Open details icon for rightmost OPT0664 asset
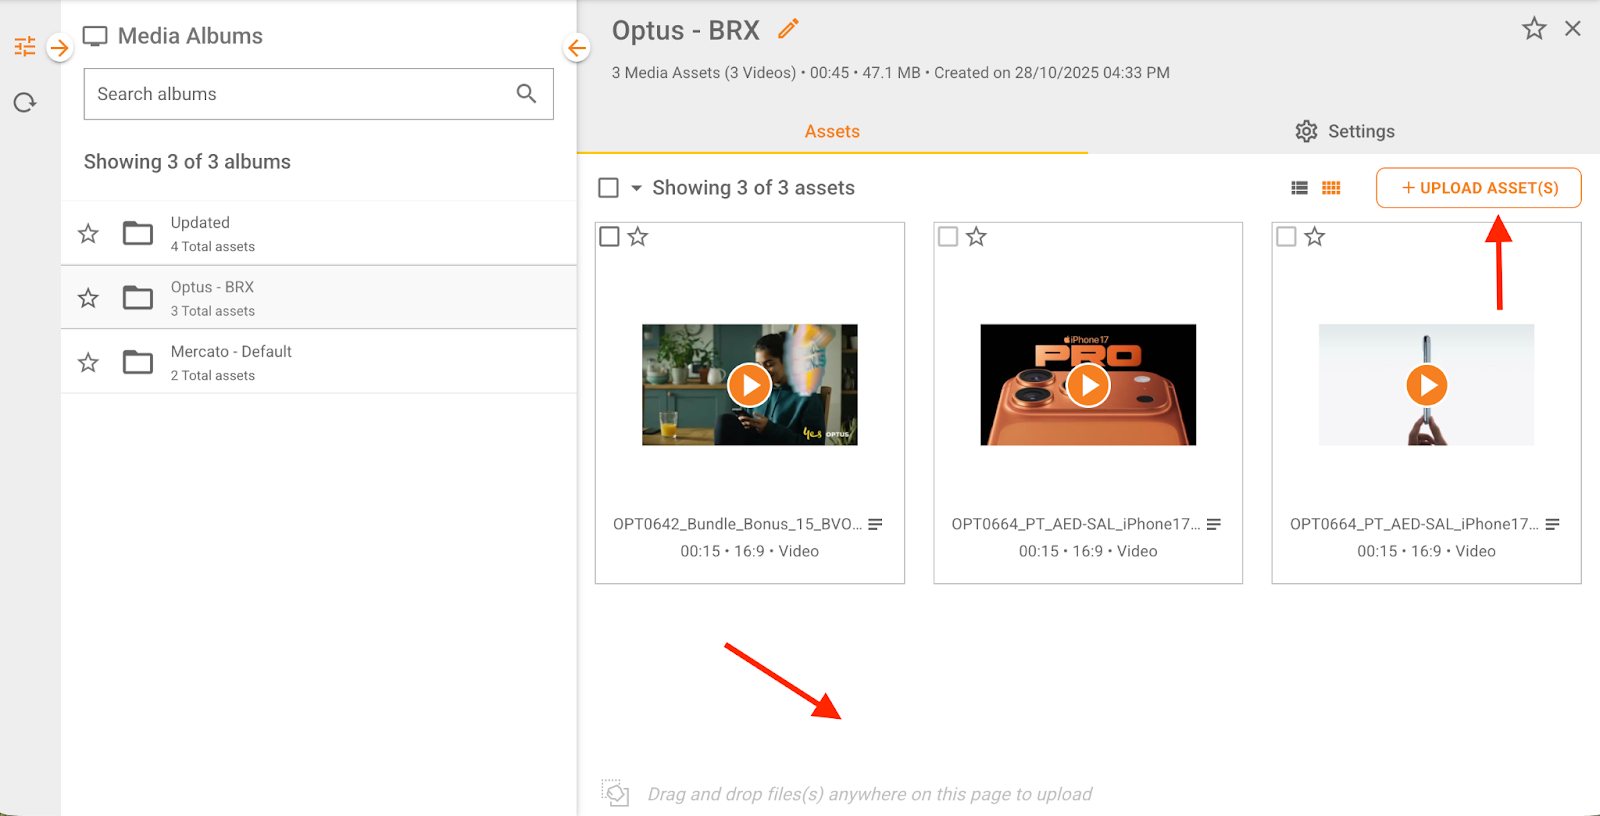This screenshot has width=1600, height=816. tap(1552, 524)
